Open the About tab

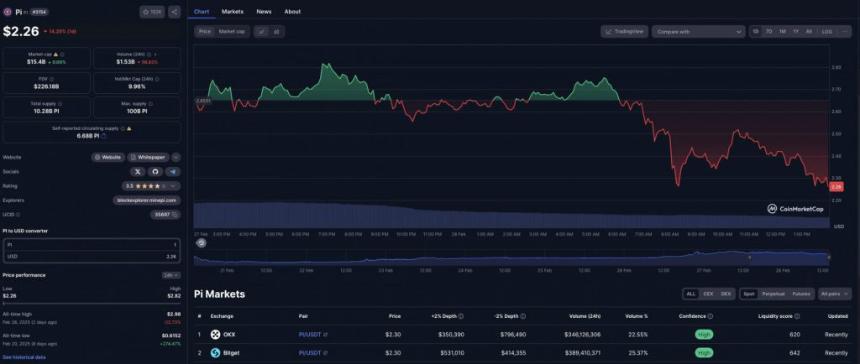[x=292, y=12]
